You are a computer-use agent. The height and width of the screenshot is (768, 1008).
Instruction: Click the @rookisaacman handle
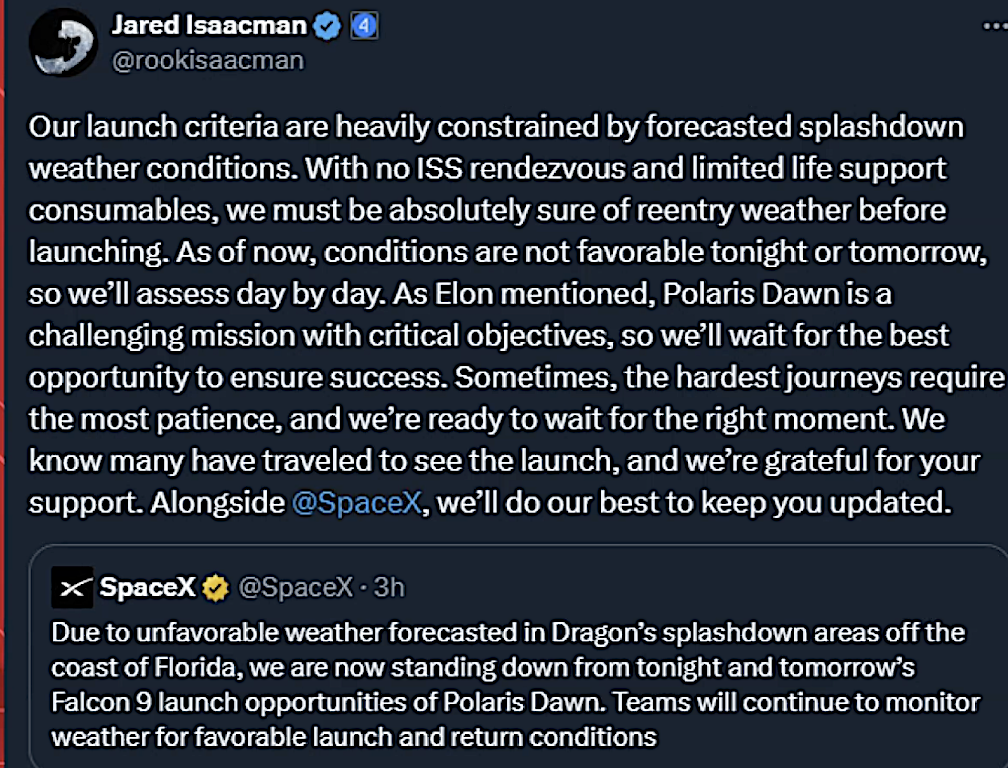pyautogui.click(x=207, y=60)
